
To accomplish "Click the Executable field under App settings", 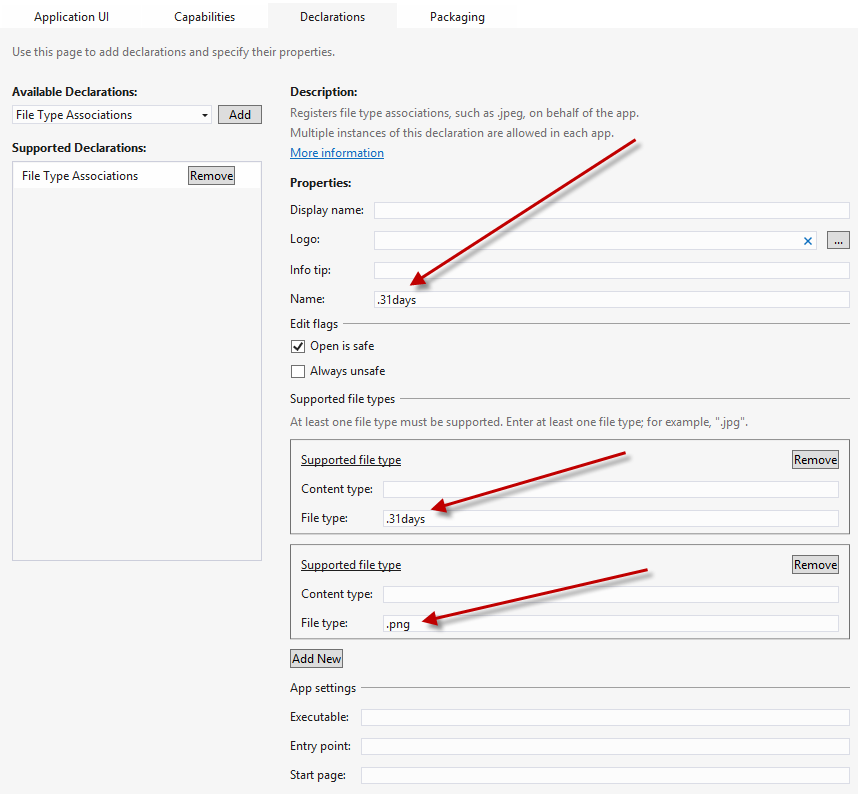I will [604, 718].
